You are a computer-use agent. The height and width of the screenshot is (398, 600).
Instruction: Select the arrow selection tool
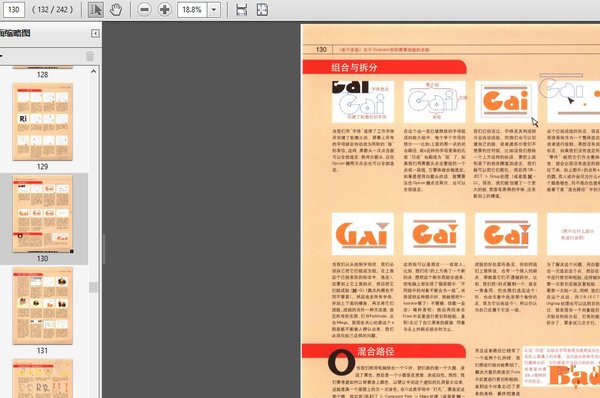coord(96,10)
